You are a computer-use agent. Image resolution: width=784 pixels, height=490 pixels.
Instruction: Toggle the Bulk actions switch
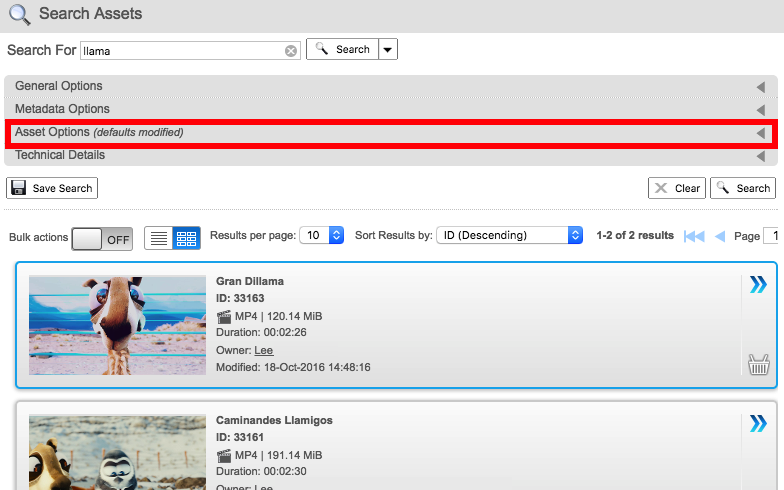pos(102,238)
